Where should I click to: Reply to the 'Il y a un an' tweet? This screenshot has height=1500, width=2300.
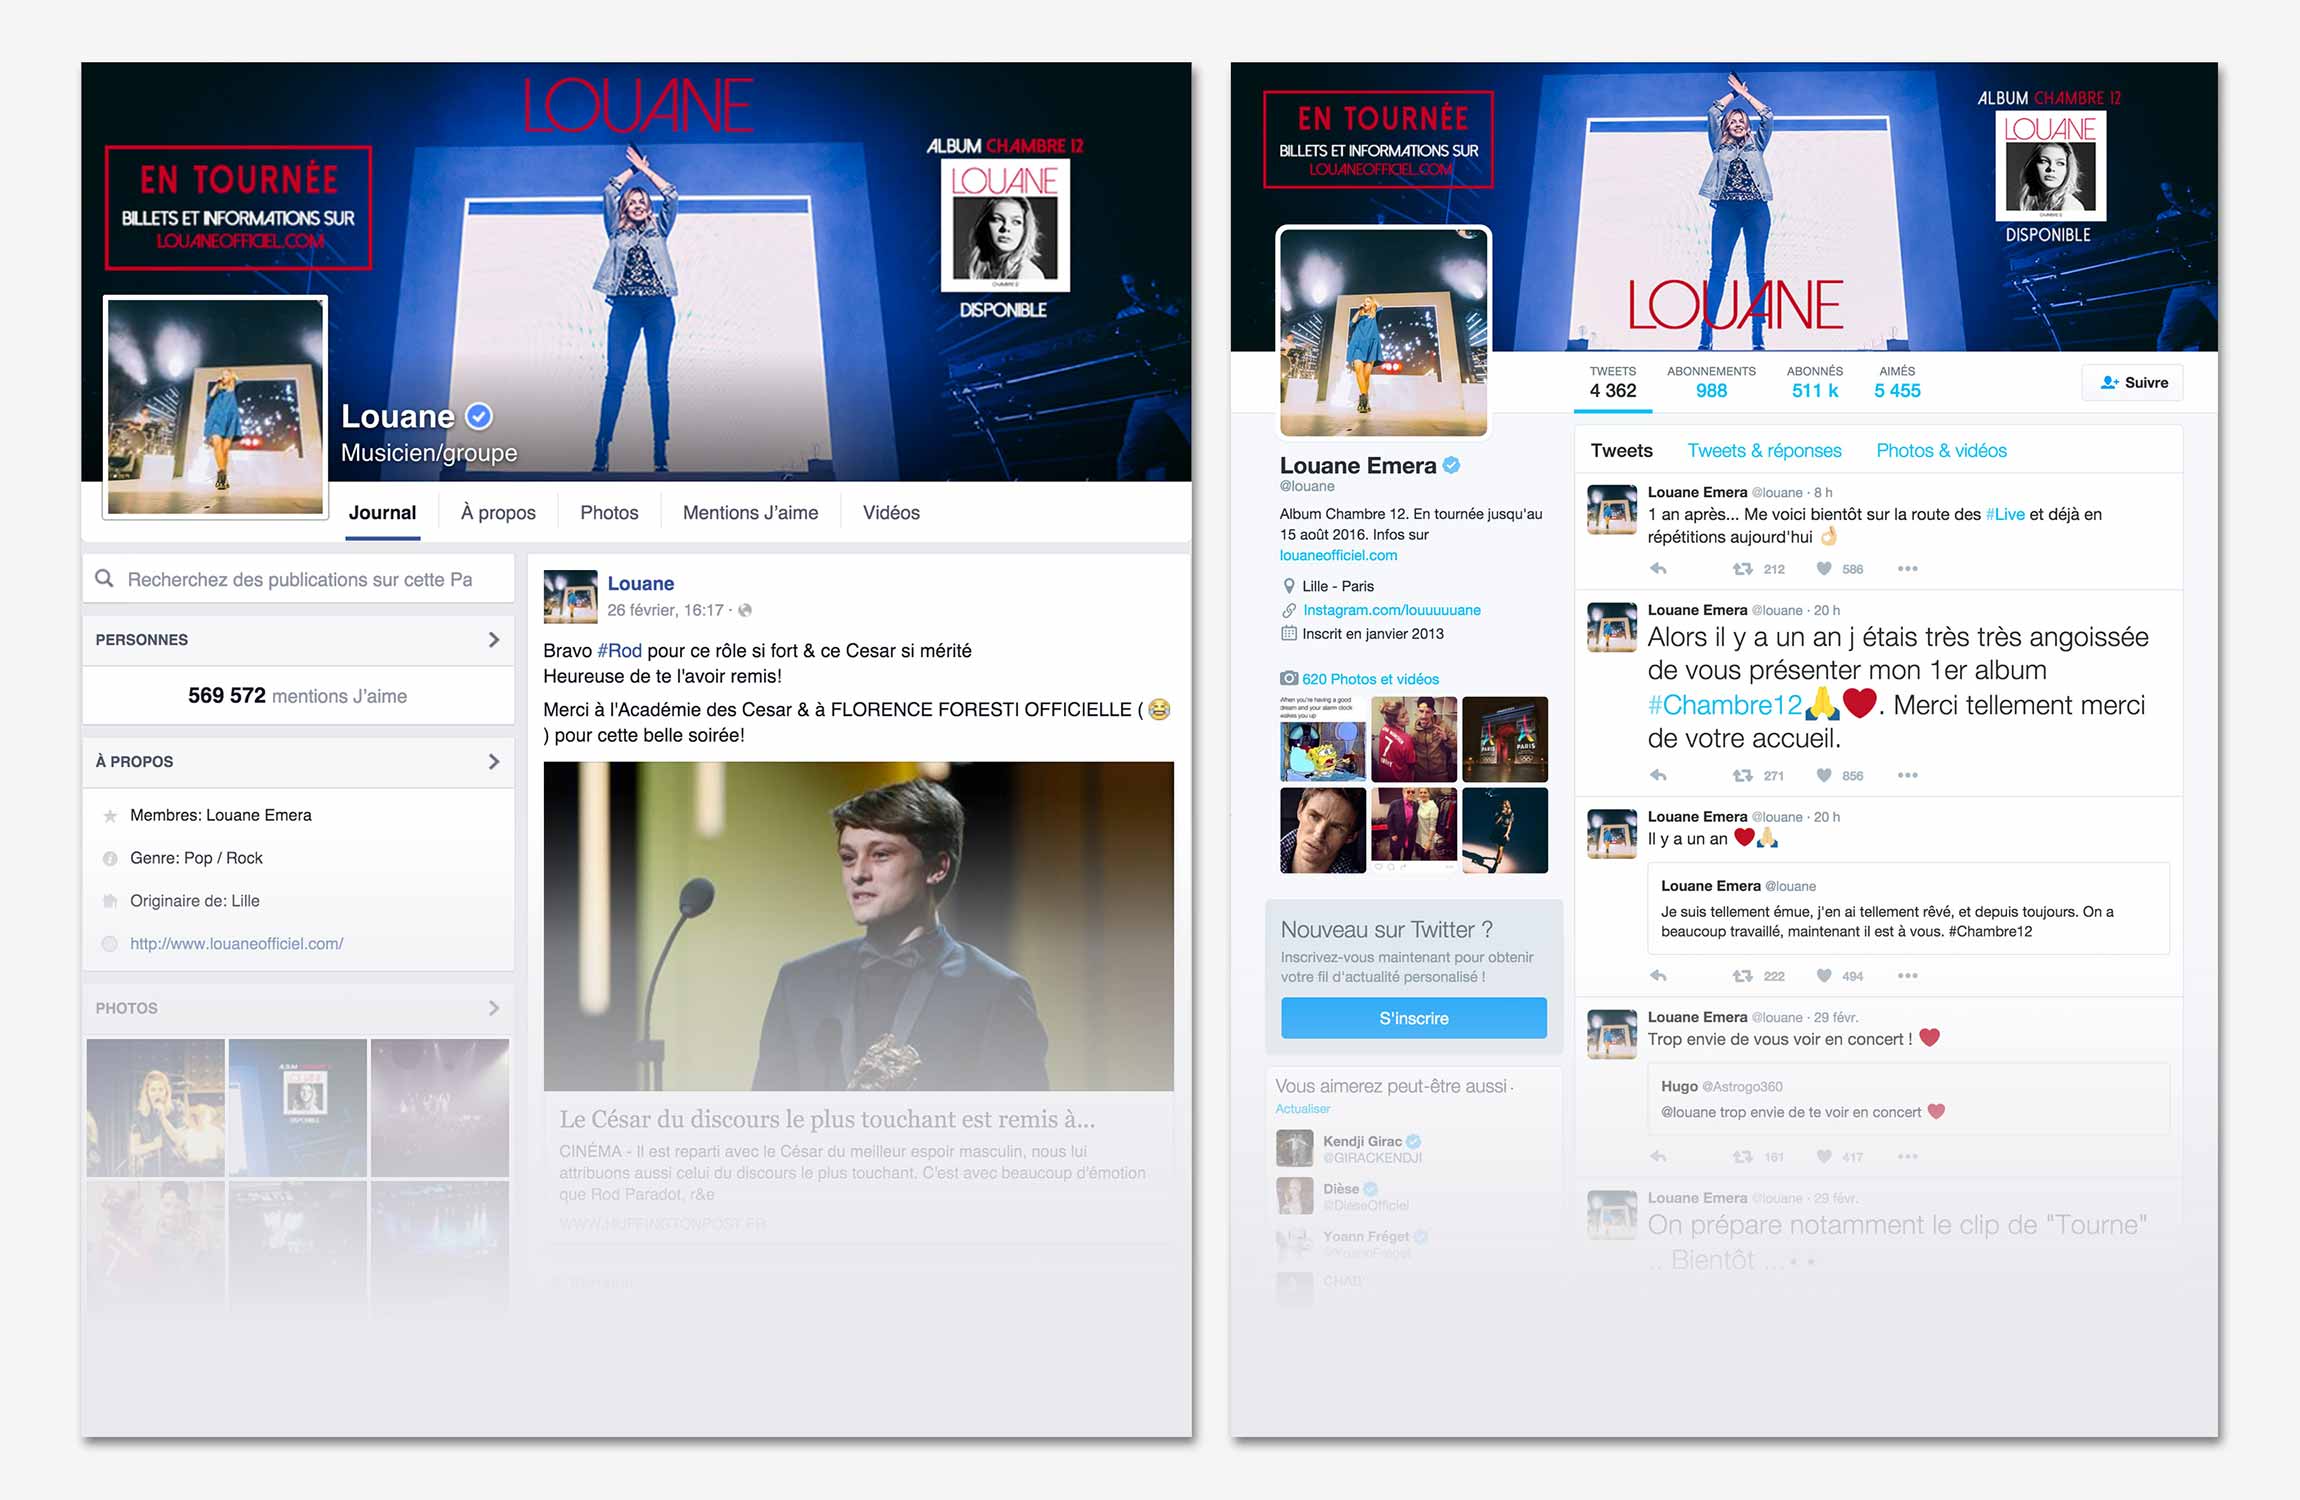pos(1658,976)
